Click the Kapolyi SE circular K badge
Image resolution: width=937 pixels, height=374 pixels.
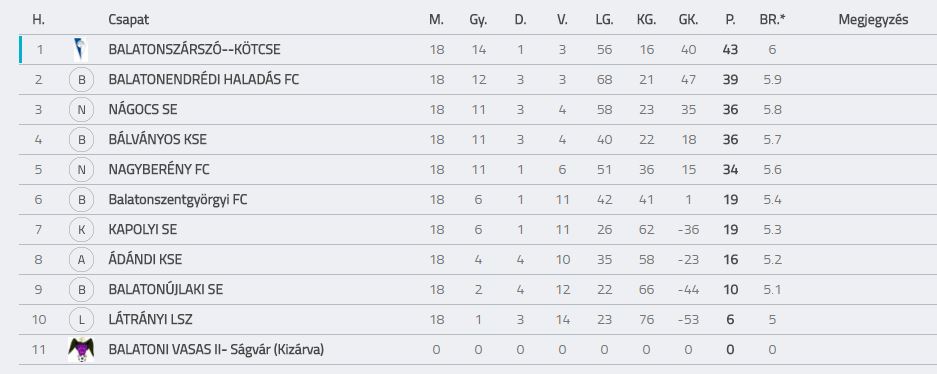point(82,229)
